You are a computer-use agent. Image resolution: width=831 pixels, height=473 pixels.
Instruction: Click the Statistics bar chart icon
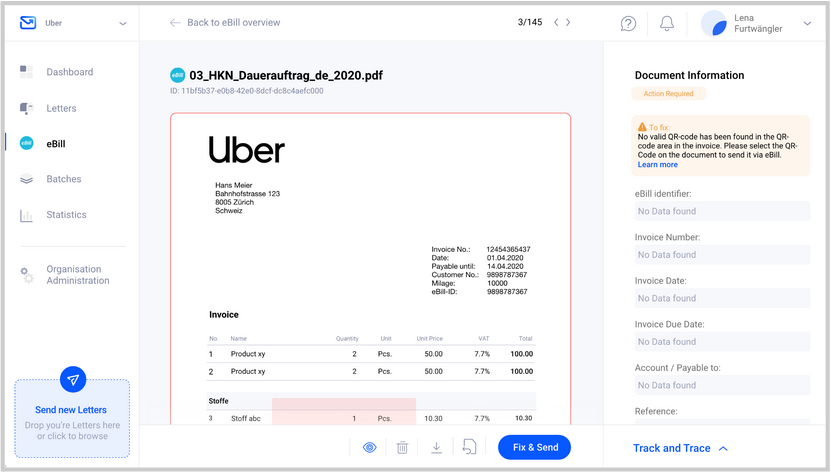click(x=26, y=215)
